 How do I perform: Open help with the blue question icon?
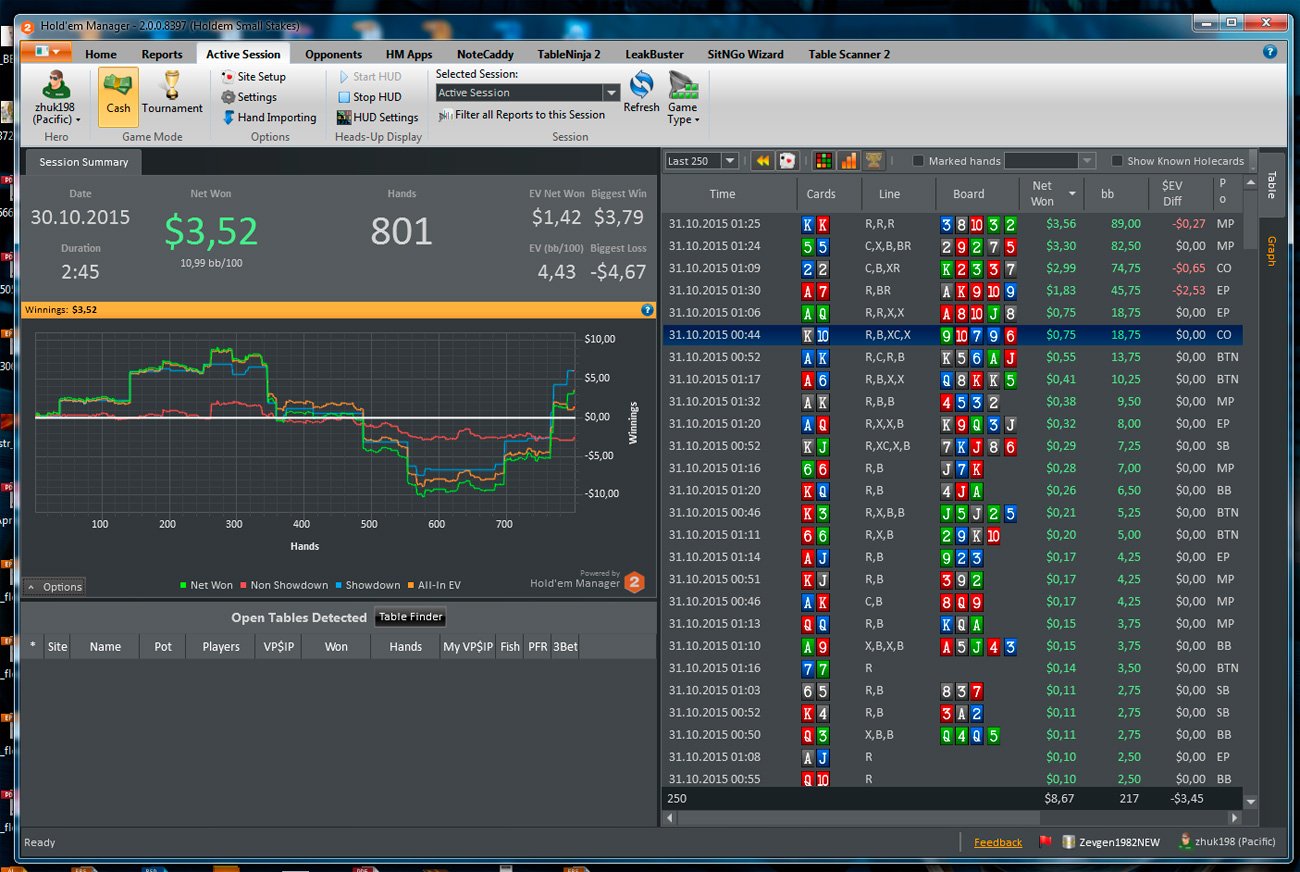coord(1270,52)
